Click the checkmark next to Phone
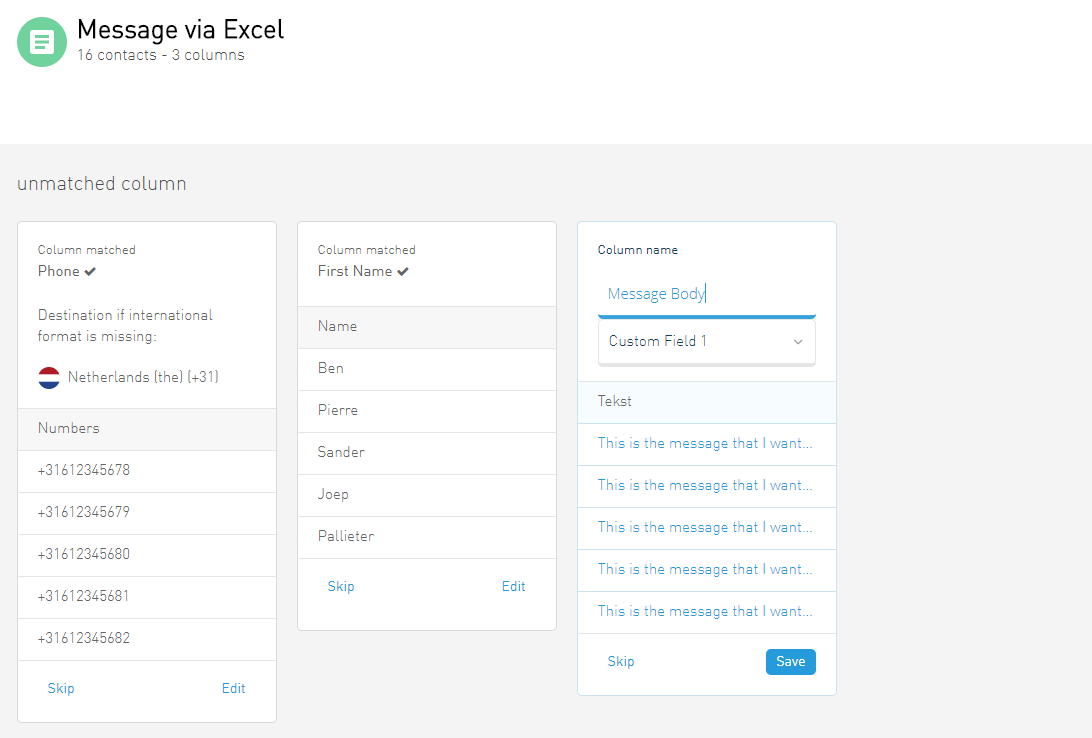The height and width of the screenshot is (738, 1092). (x=90, y=272)
